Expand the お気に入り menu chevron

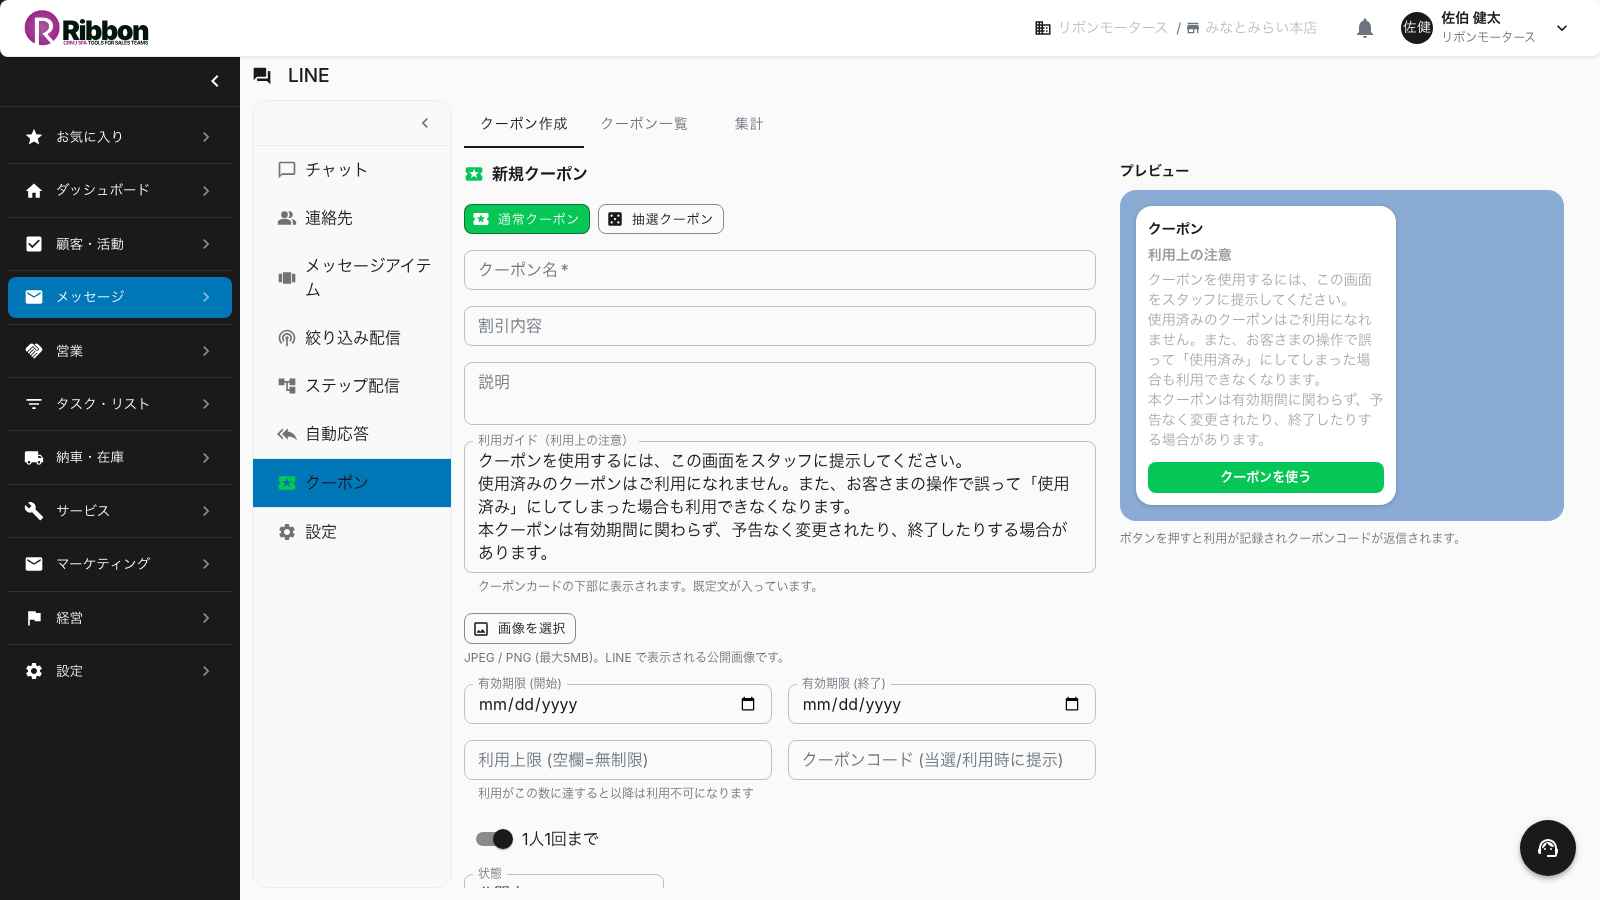(x=206, y=137)
